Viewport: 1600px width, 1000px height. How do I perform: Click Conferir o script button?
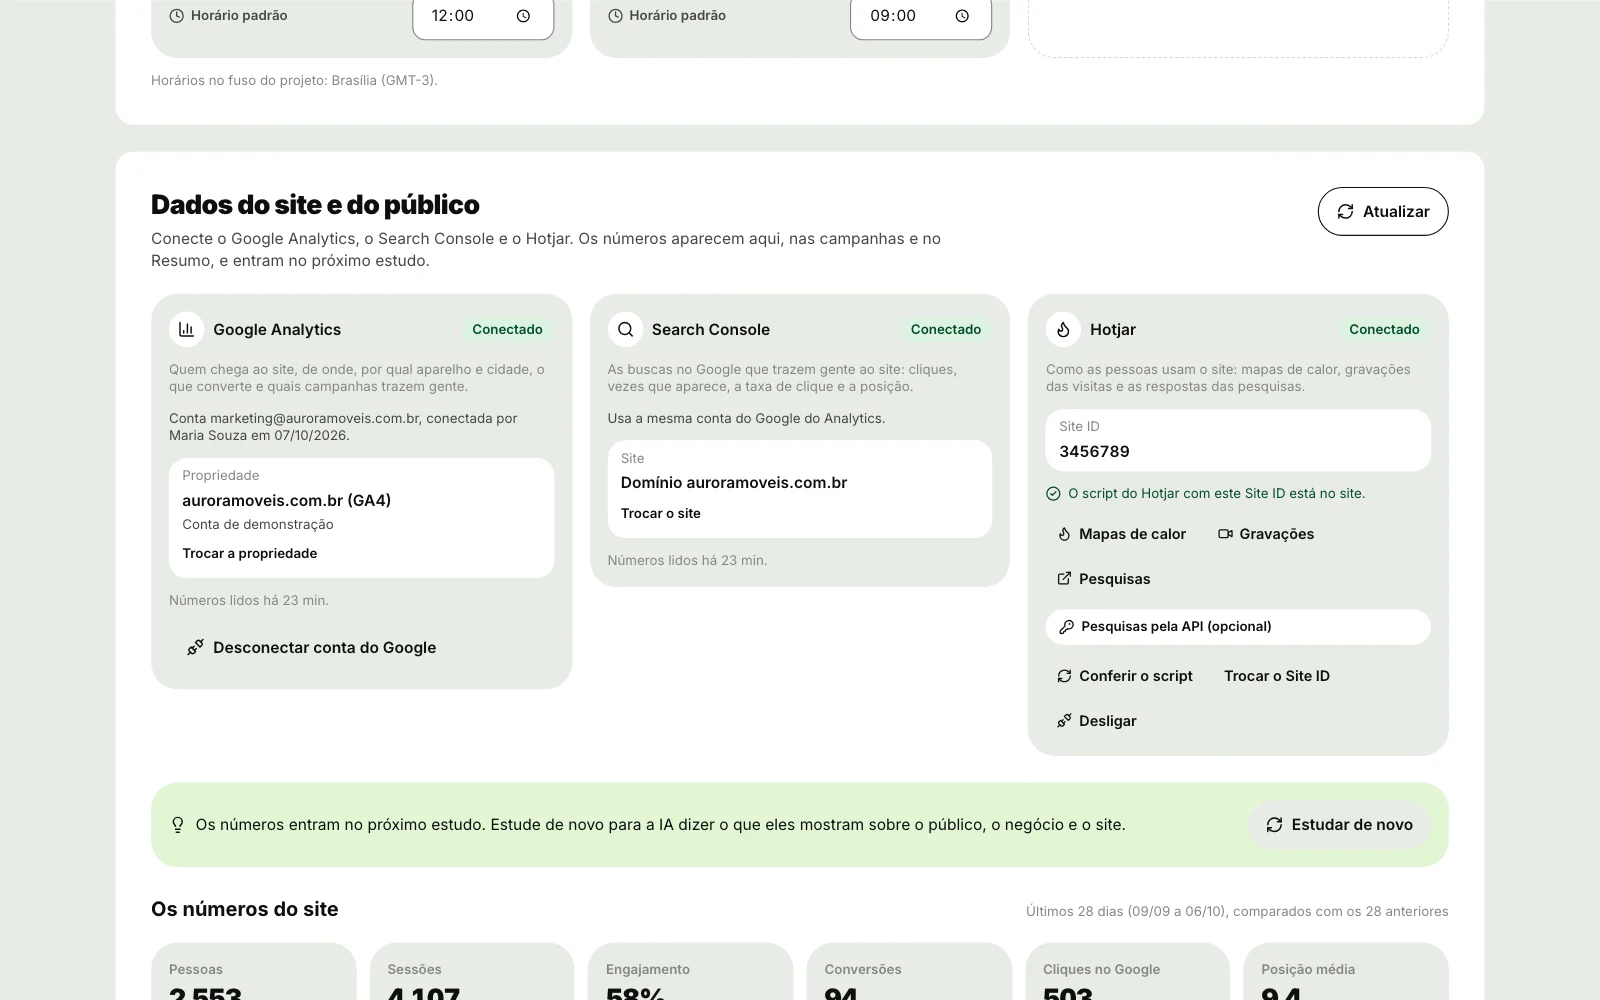click(x=1125, y=676)
